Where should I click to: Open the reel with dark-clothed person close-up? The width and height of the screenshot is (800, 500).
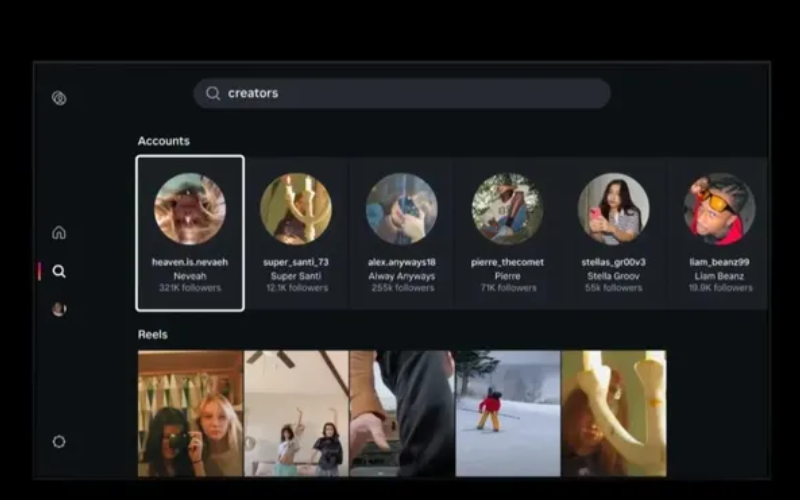tap(402, 413)
